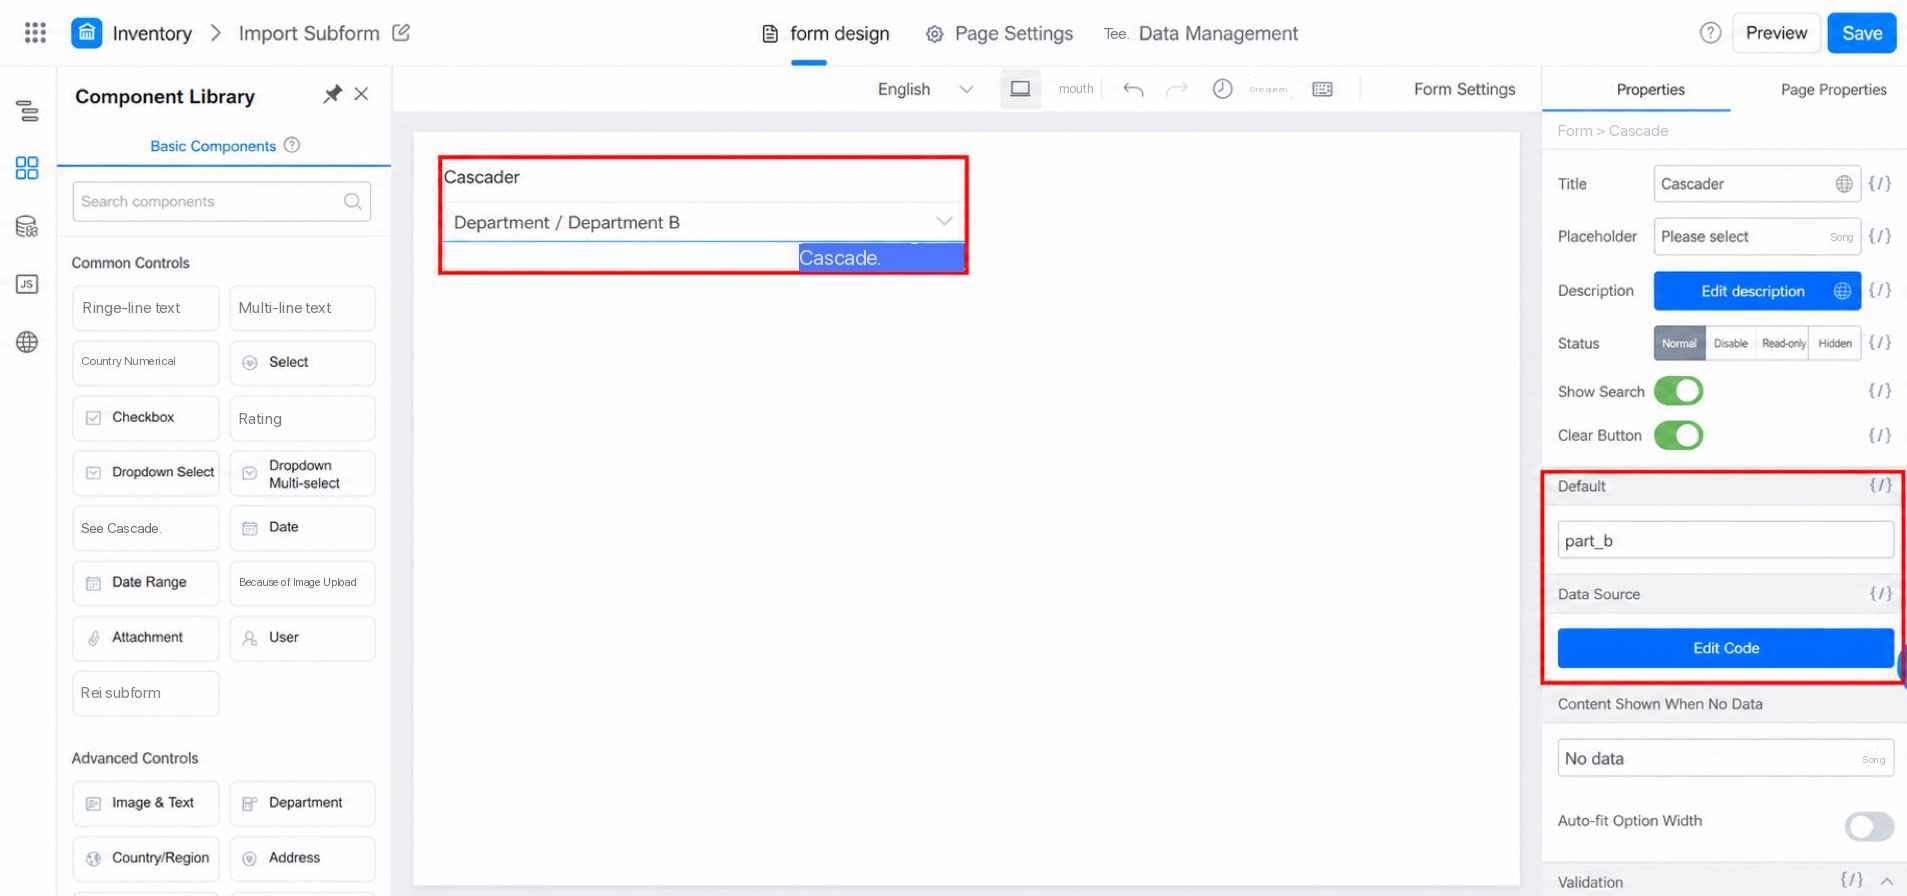
Task: Enable the Auto-fit Option Width switch
Action: click(1869, 826)
